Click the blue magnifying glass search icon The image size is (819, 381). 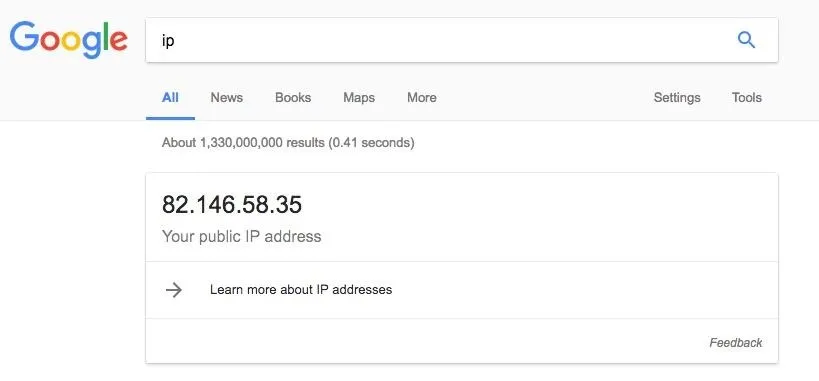(746, 40)
